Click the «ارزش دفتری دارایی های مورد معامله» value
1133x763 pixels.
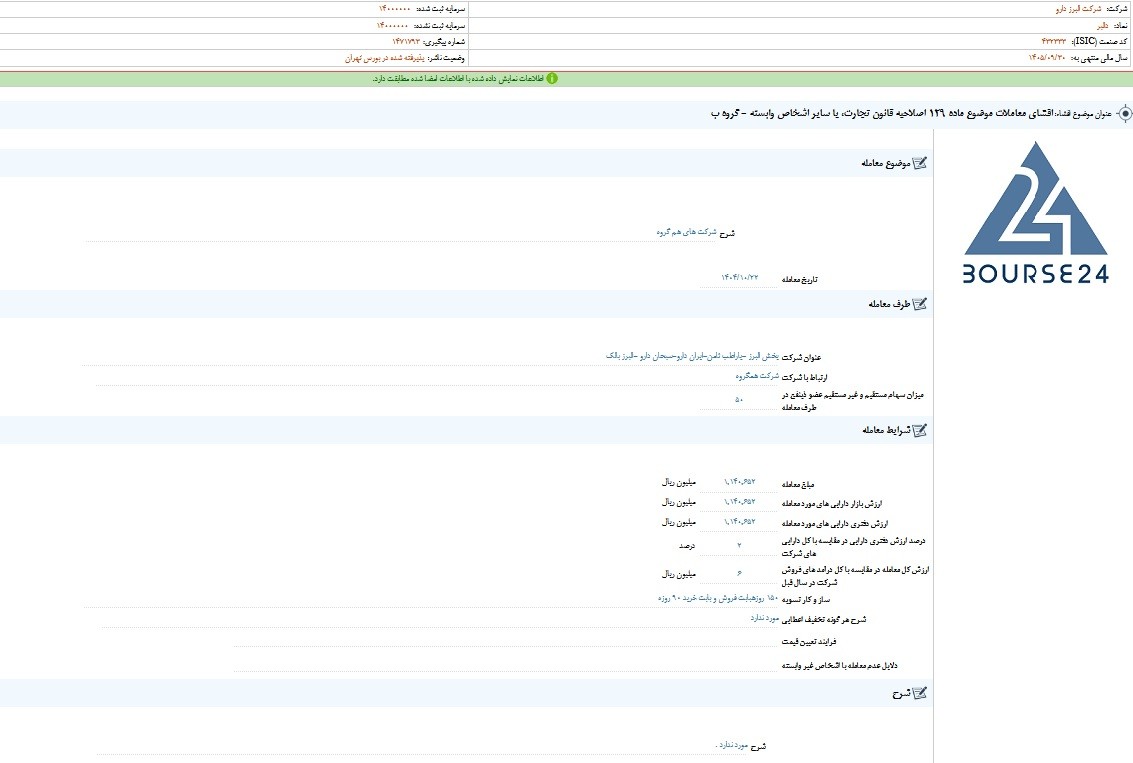[740, 522]
